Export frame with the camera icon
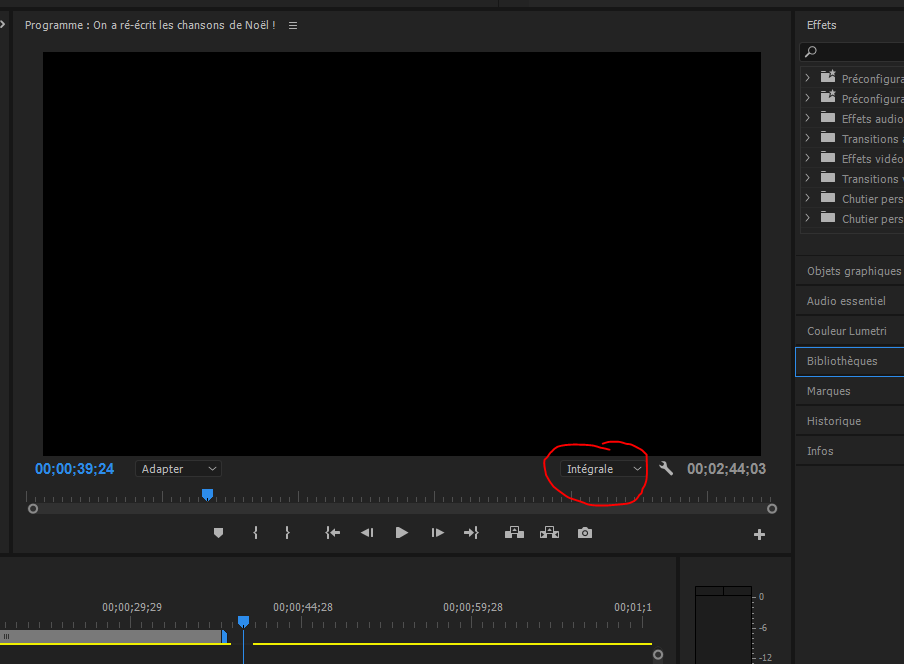Viewport: 904px width, 664px height. pos(585,533)
